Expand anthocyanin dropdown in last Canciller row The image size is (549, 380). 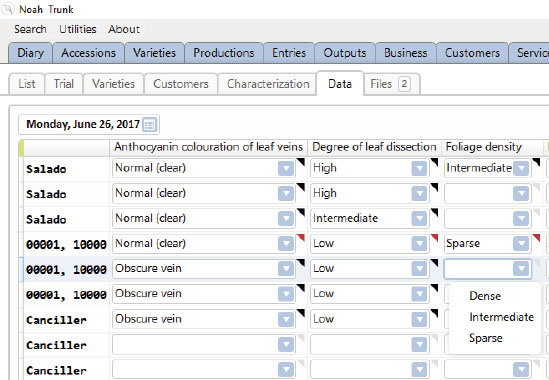click(x=286, y=369)
